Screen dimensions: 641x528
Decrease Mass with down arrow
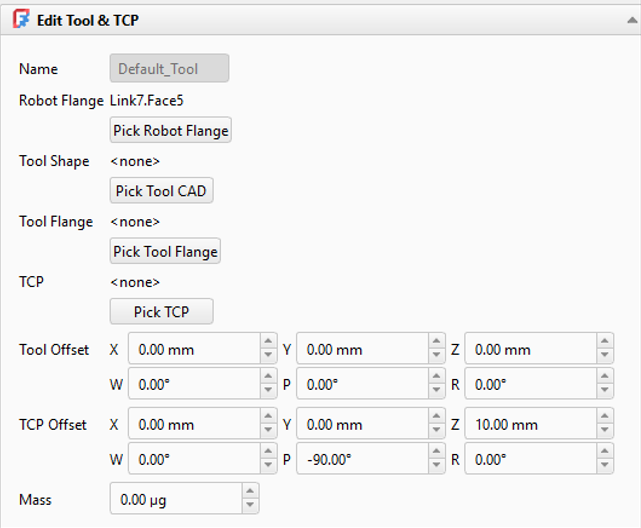click(x=250, y=505)
